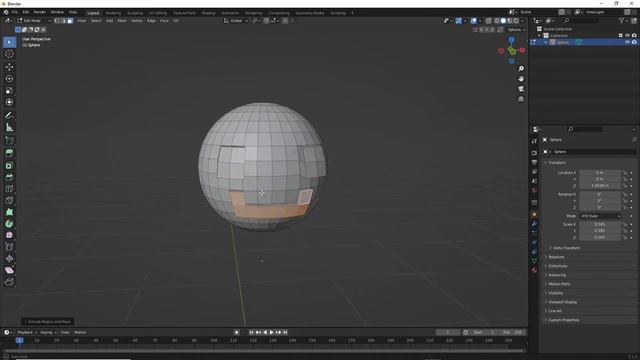The height and width of the screenshot is (360, 640).
Task: Switch to wireframe viewport shading
Action: 497,21
